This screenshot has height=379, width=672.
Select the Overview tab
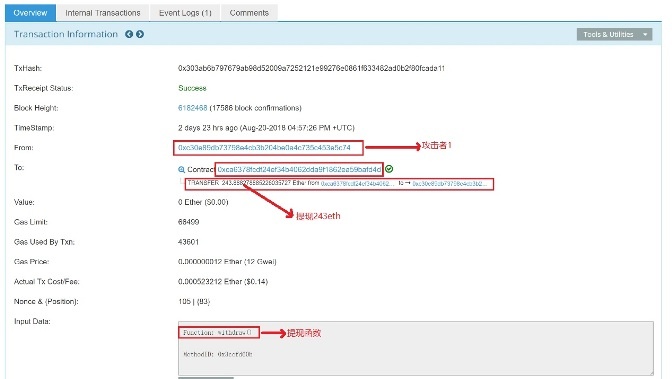point(30,13)
